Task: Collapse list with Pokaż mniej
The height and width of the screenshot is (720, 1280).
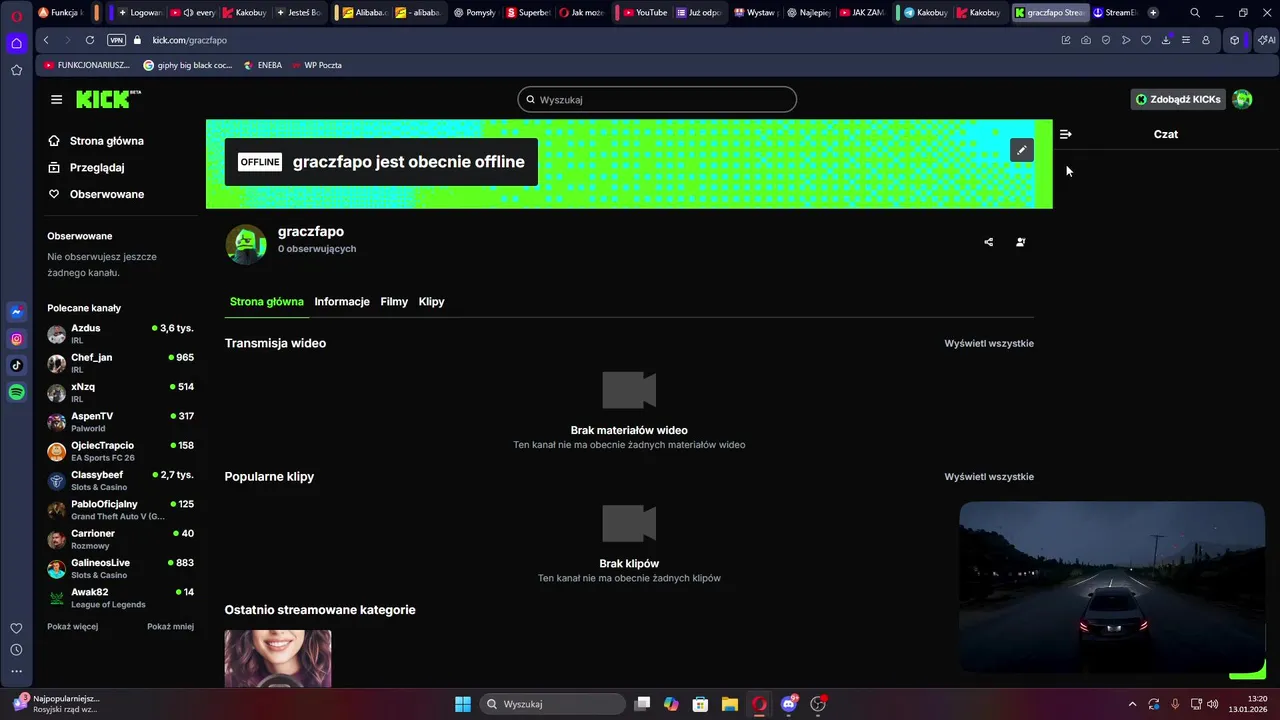Action: 170,627
